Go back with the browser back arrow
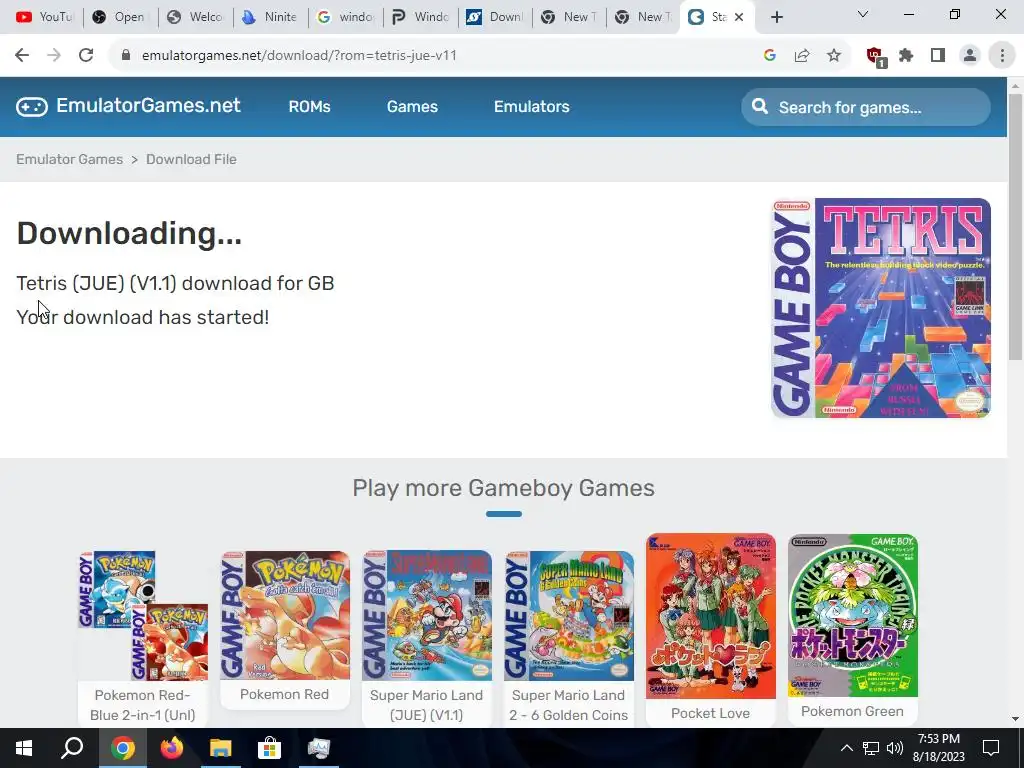The width and height of the screenshot is (1024, 768). click(22, 56)
